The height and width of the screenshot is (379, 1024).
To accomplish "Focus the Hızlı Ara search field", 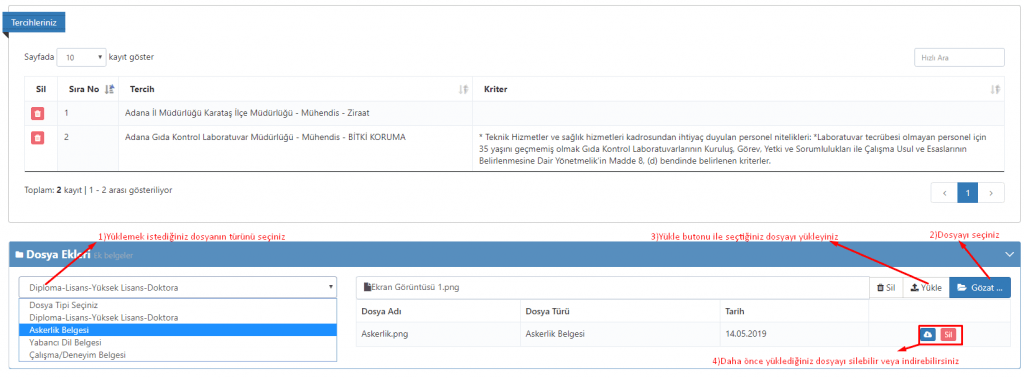I will pyautogui.click(x=959, y=58).
